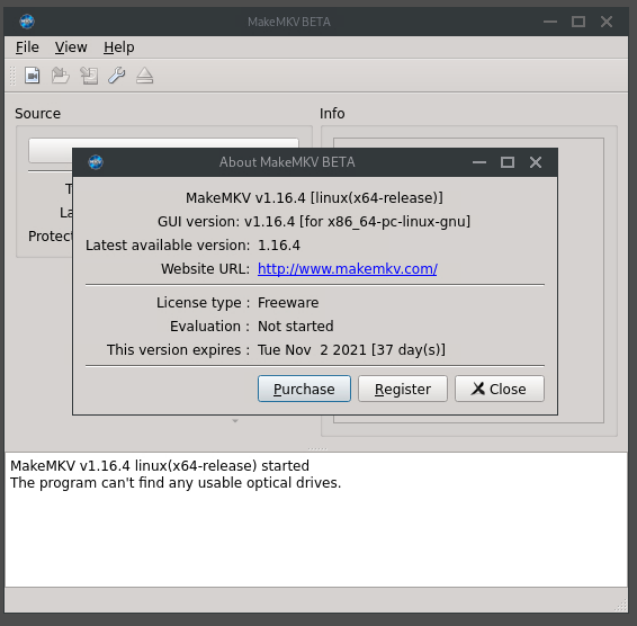
Task: Close the main MakeMKV BETA window
Action: (607, 22)
